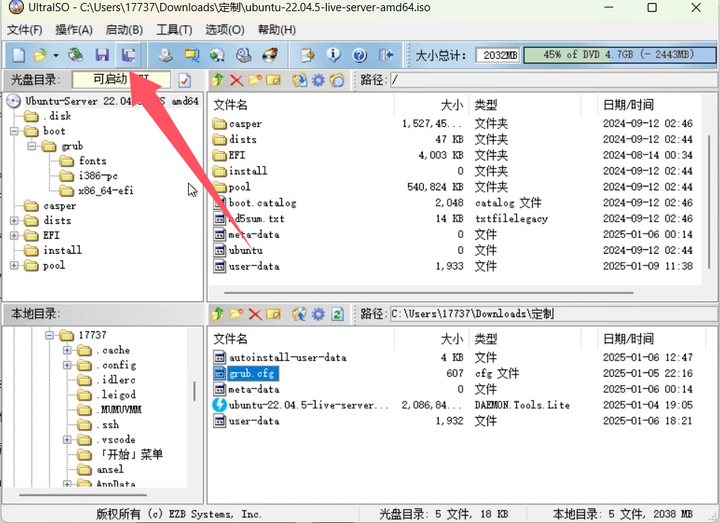Click the Help question mark icon
This screenshot has width=720, height=523.
click(360, 56)
